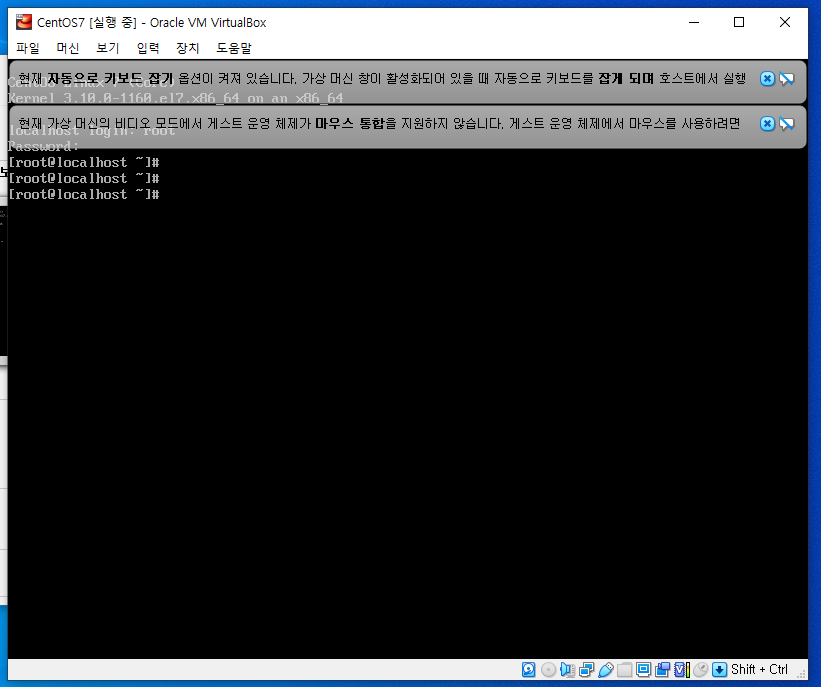Open the display settings status icon
Viewport: 821px width, 687px height.
(644, 670)
